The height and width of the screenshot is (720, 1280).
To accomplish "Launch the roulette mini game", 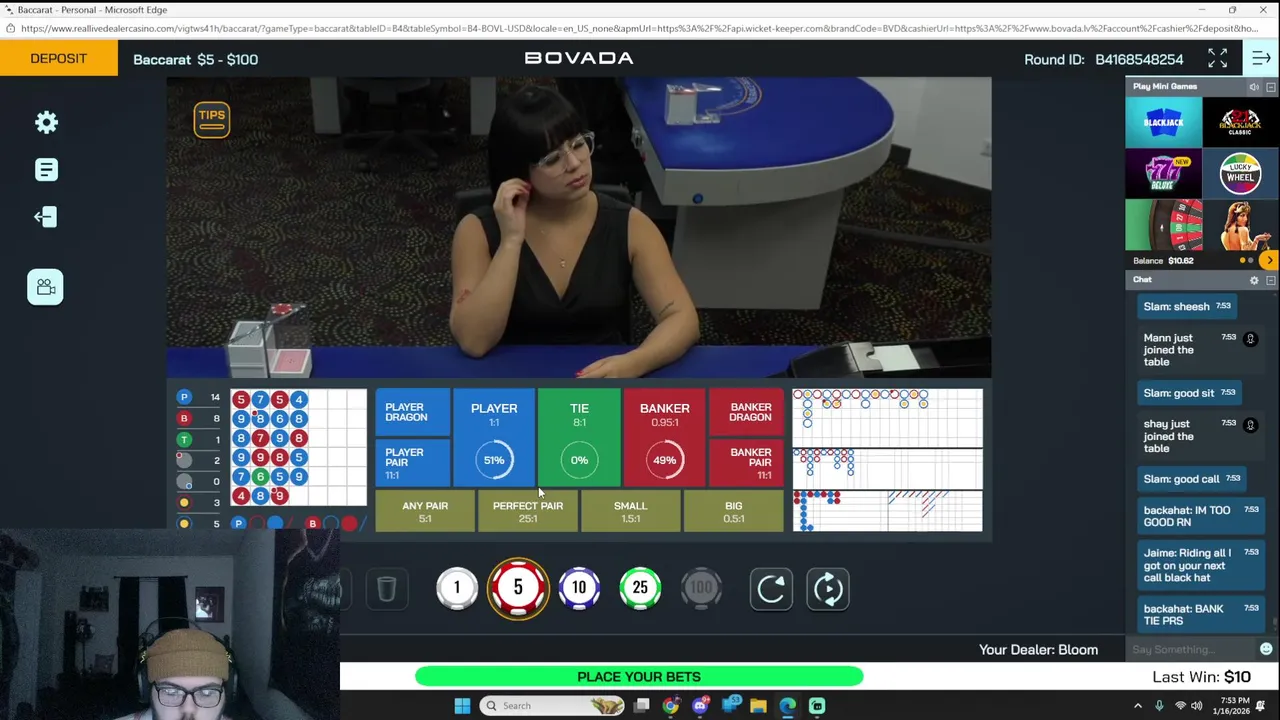I will 1163,225.
